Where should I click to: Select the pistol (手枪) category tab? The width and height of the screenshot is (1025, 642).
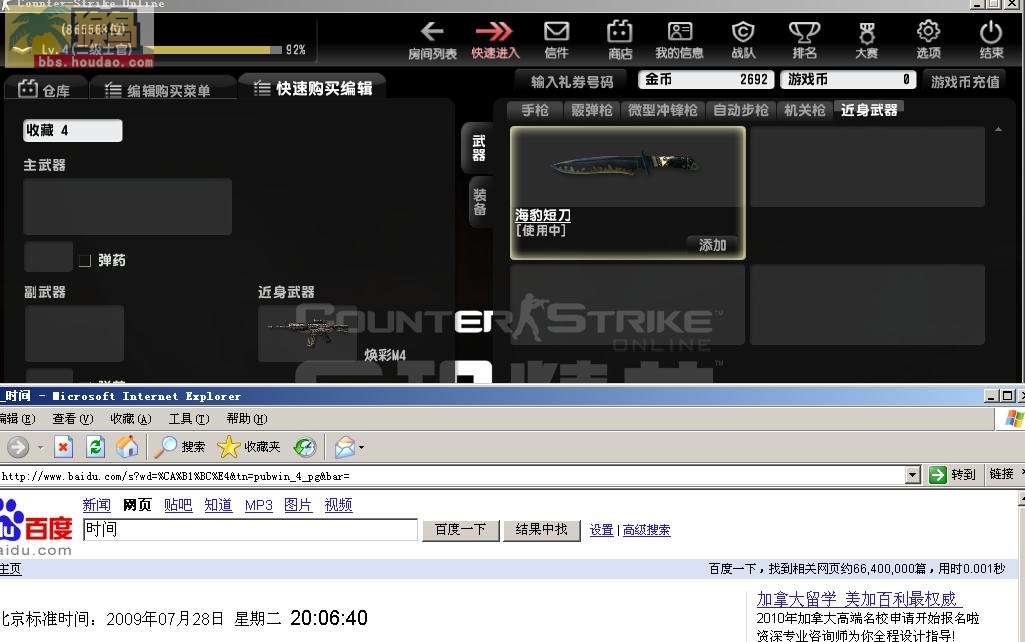(x=535, y=110)
